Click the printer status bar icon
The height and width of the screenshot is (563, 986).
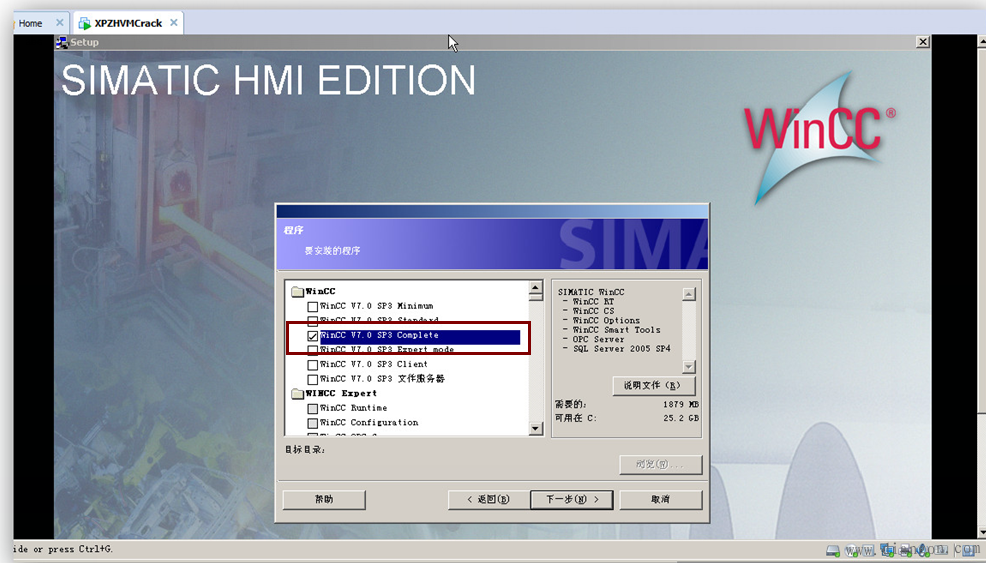point(905,550)
